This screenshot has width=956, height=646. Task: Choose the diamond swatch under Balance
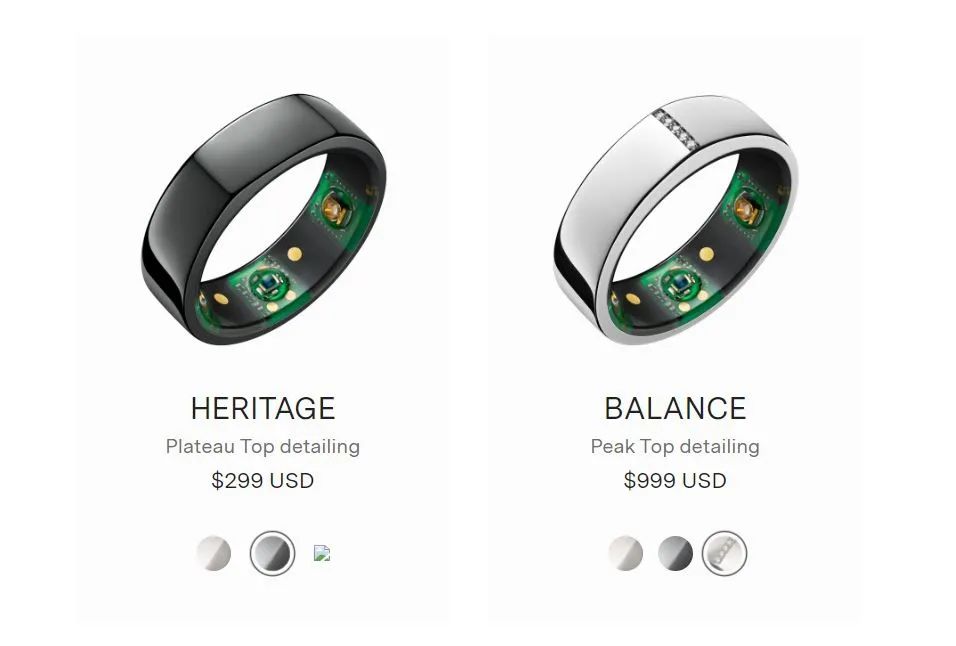(x=724, y=553)
